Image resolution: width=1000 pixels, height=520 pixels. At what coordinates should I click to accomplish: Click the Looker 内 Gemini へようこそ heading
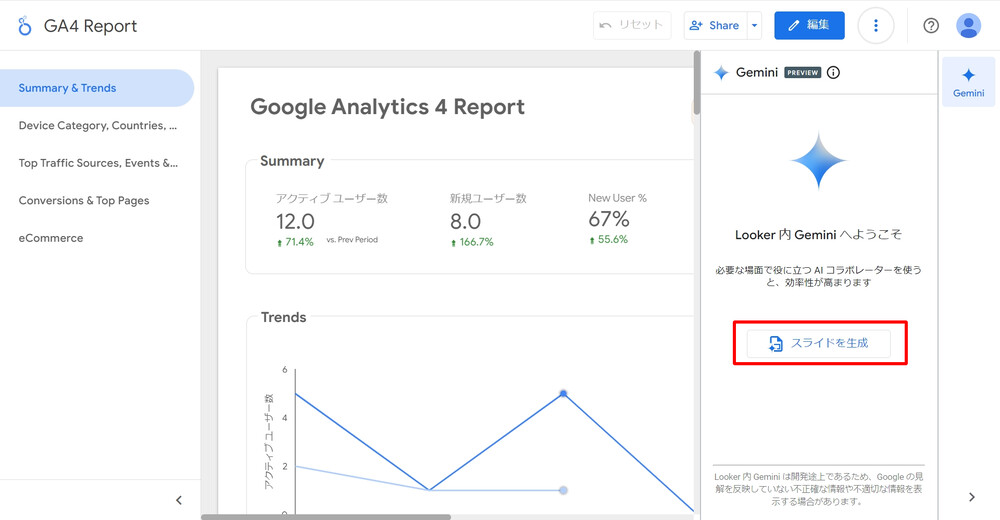point(819,235)
